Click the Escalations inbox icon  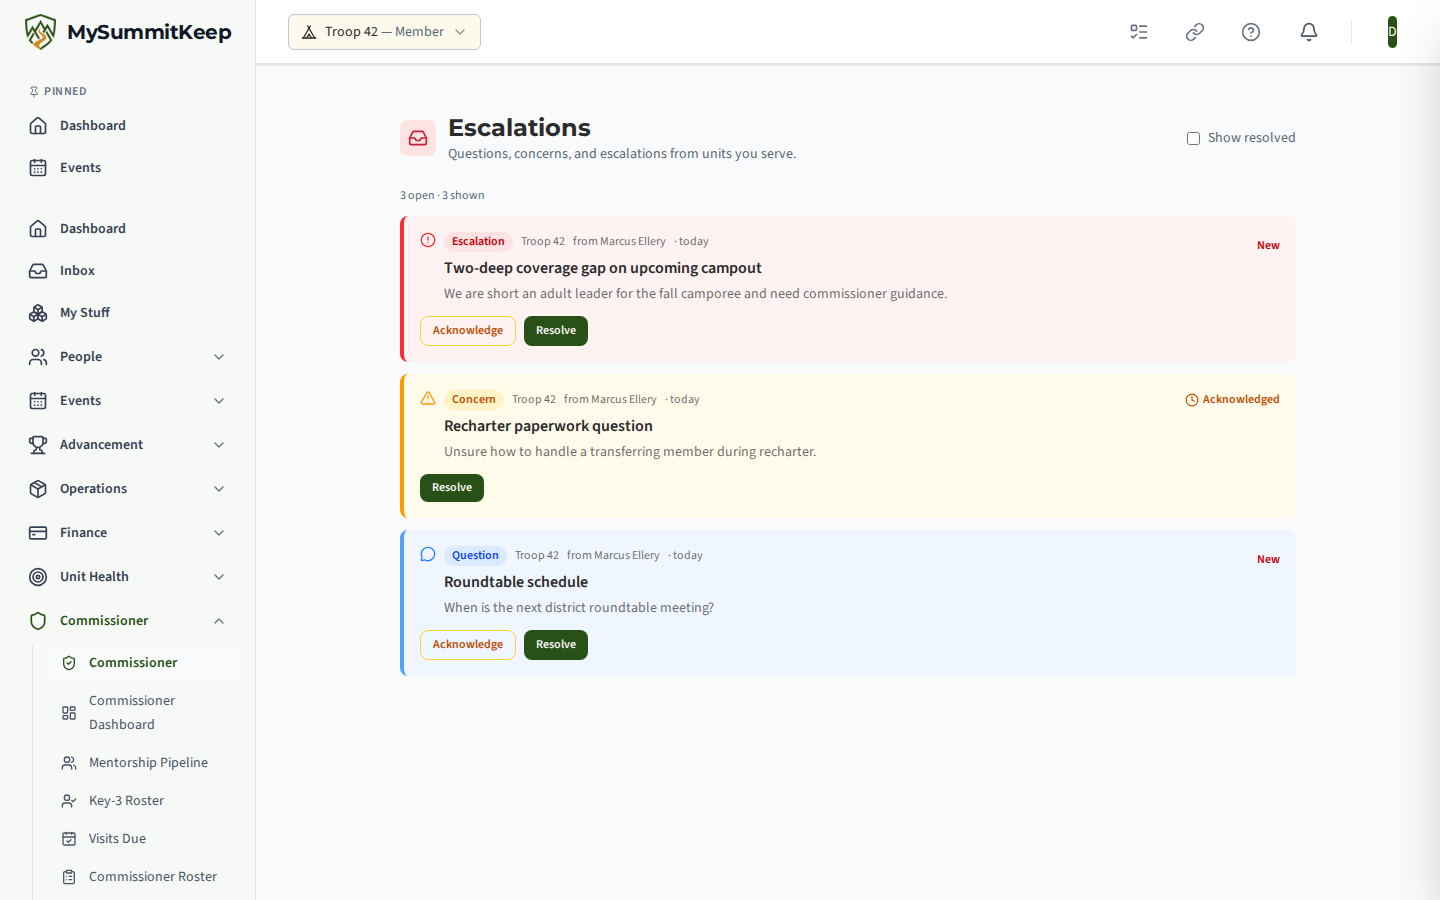(418, 138)
